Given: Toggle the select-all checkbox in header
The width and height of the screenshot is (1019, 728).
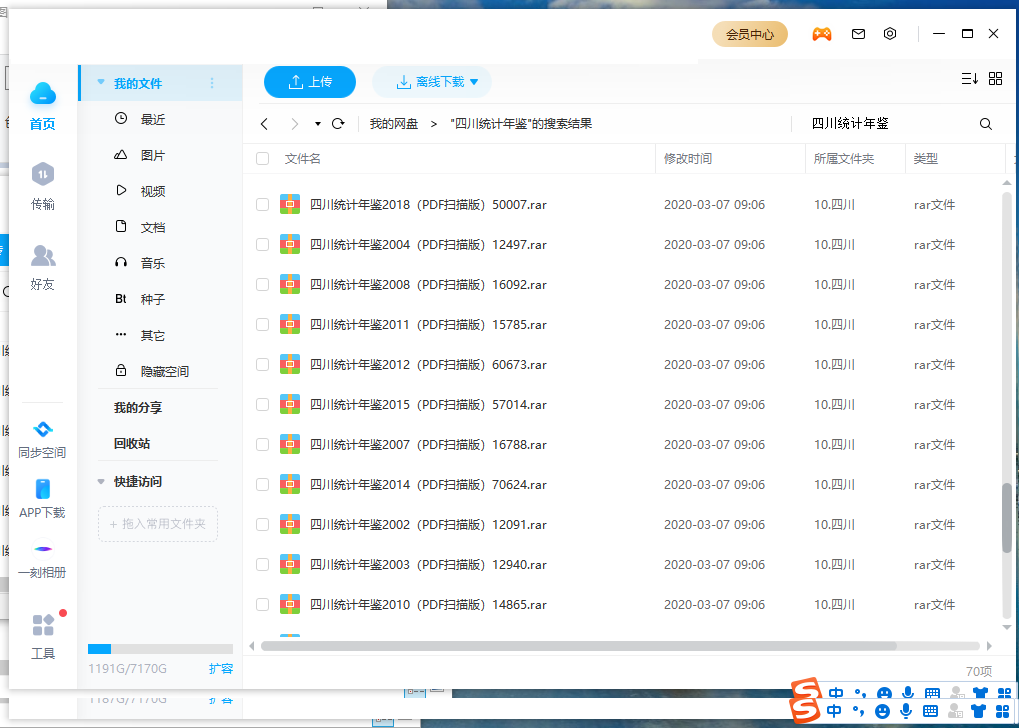Looking at the screenshot, I should pyautogui.click(x=263, y=159).
